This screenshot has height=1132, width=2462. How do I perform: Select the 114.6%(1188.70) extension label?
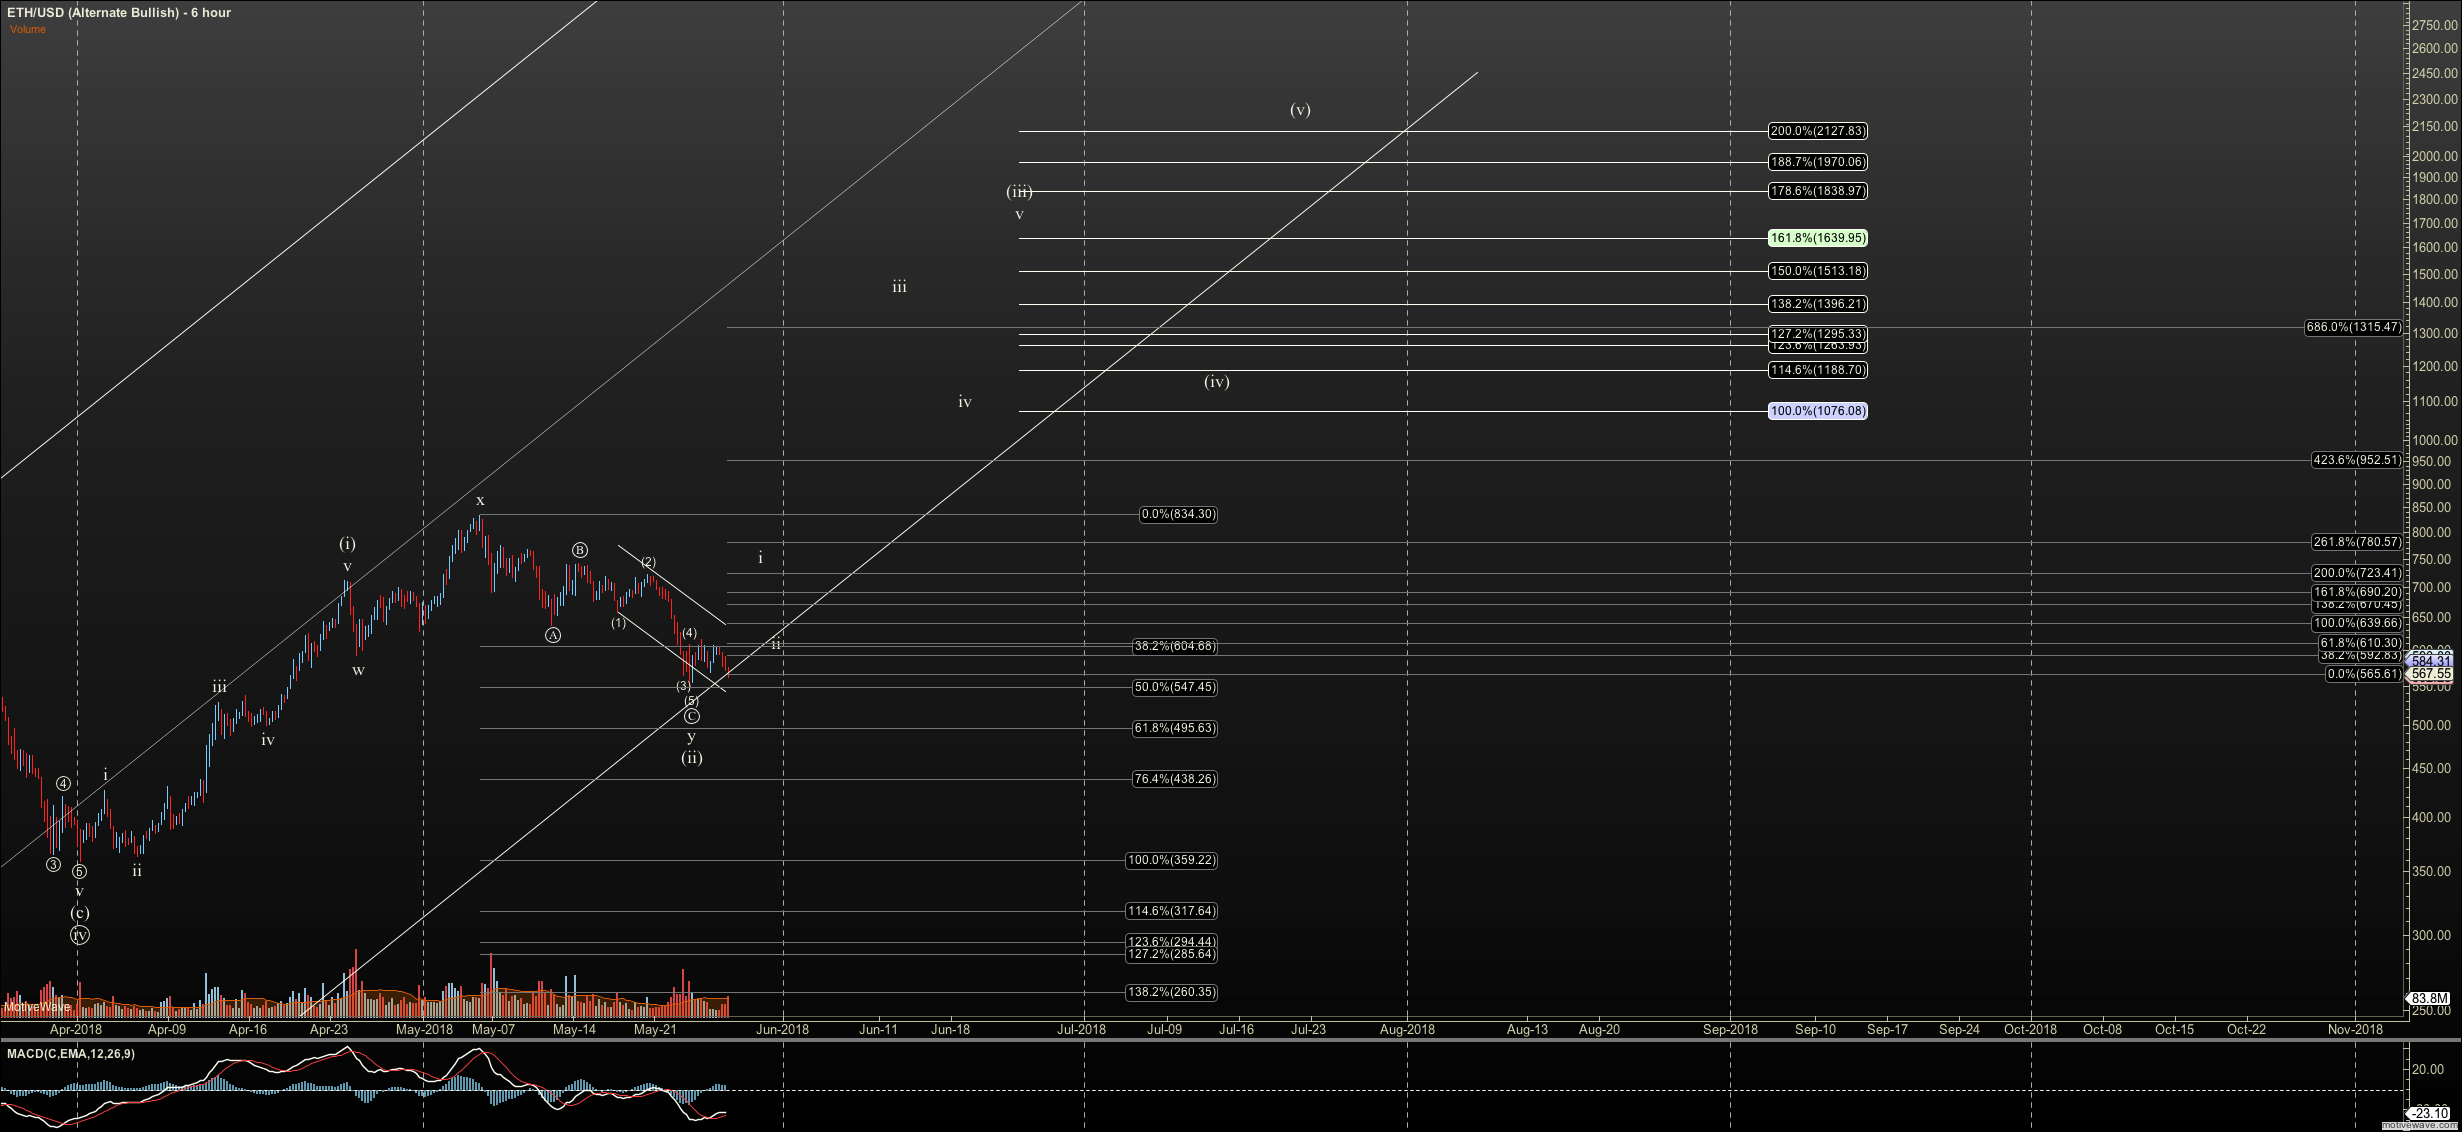click(1817, 370)
